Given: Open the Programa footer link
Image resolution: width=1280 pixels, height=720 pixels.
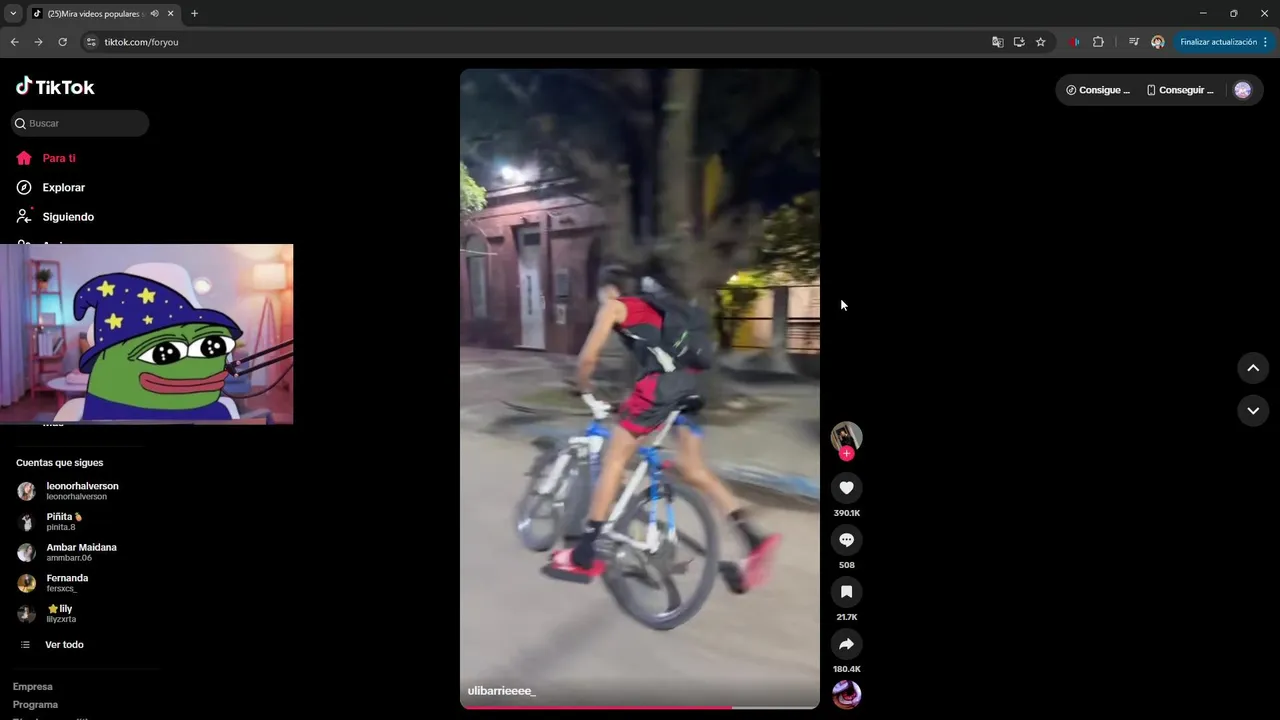Looking at the screenshot, I should click(x=35, y=705).
